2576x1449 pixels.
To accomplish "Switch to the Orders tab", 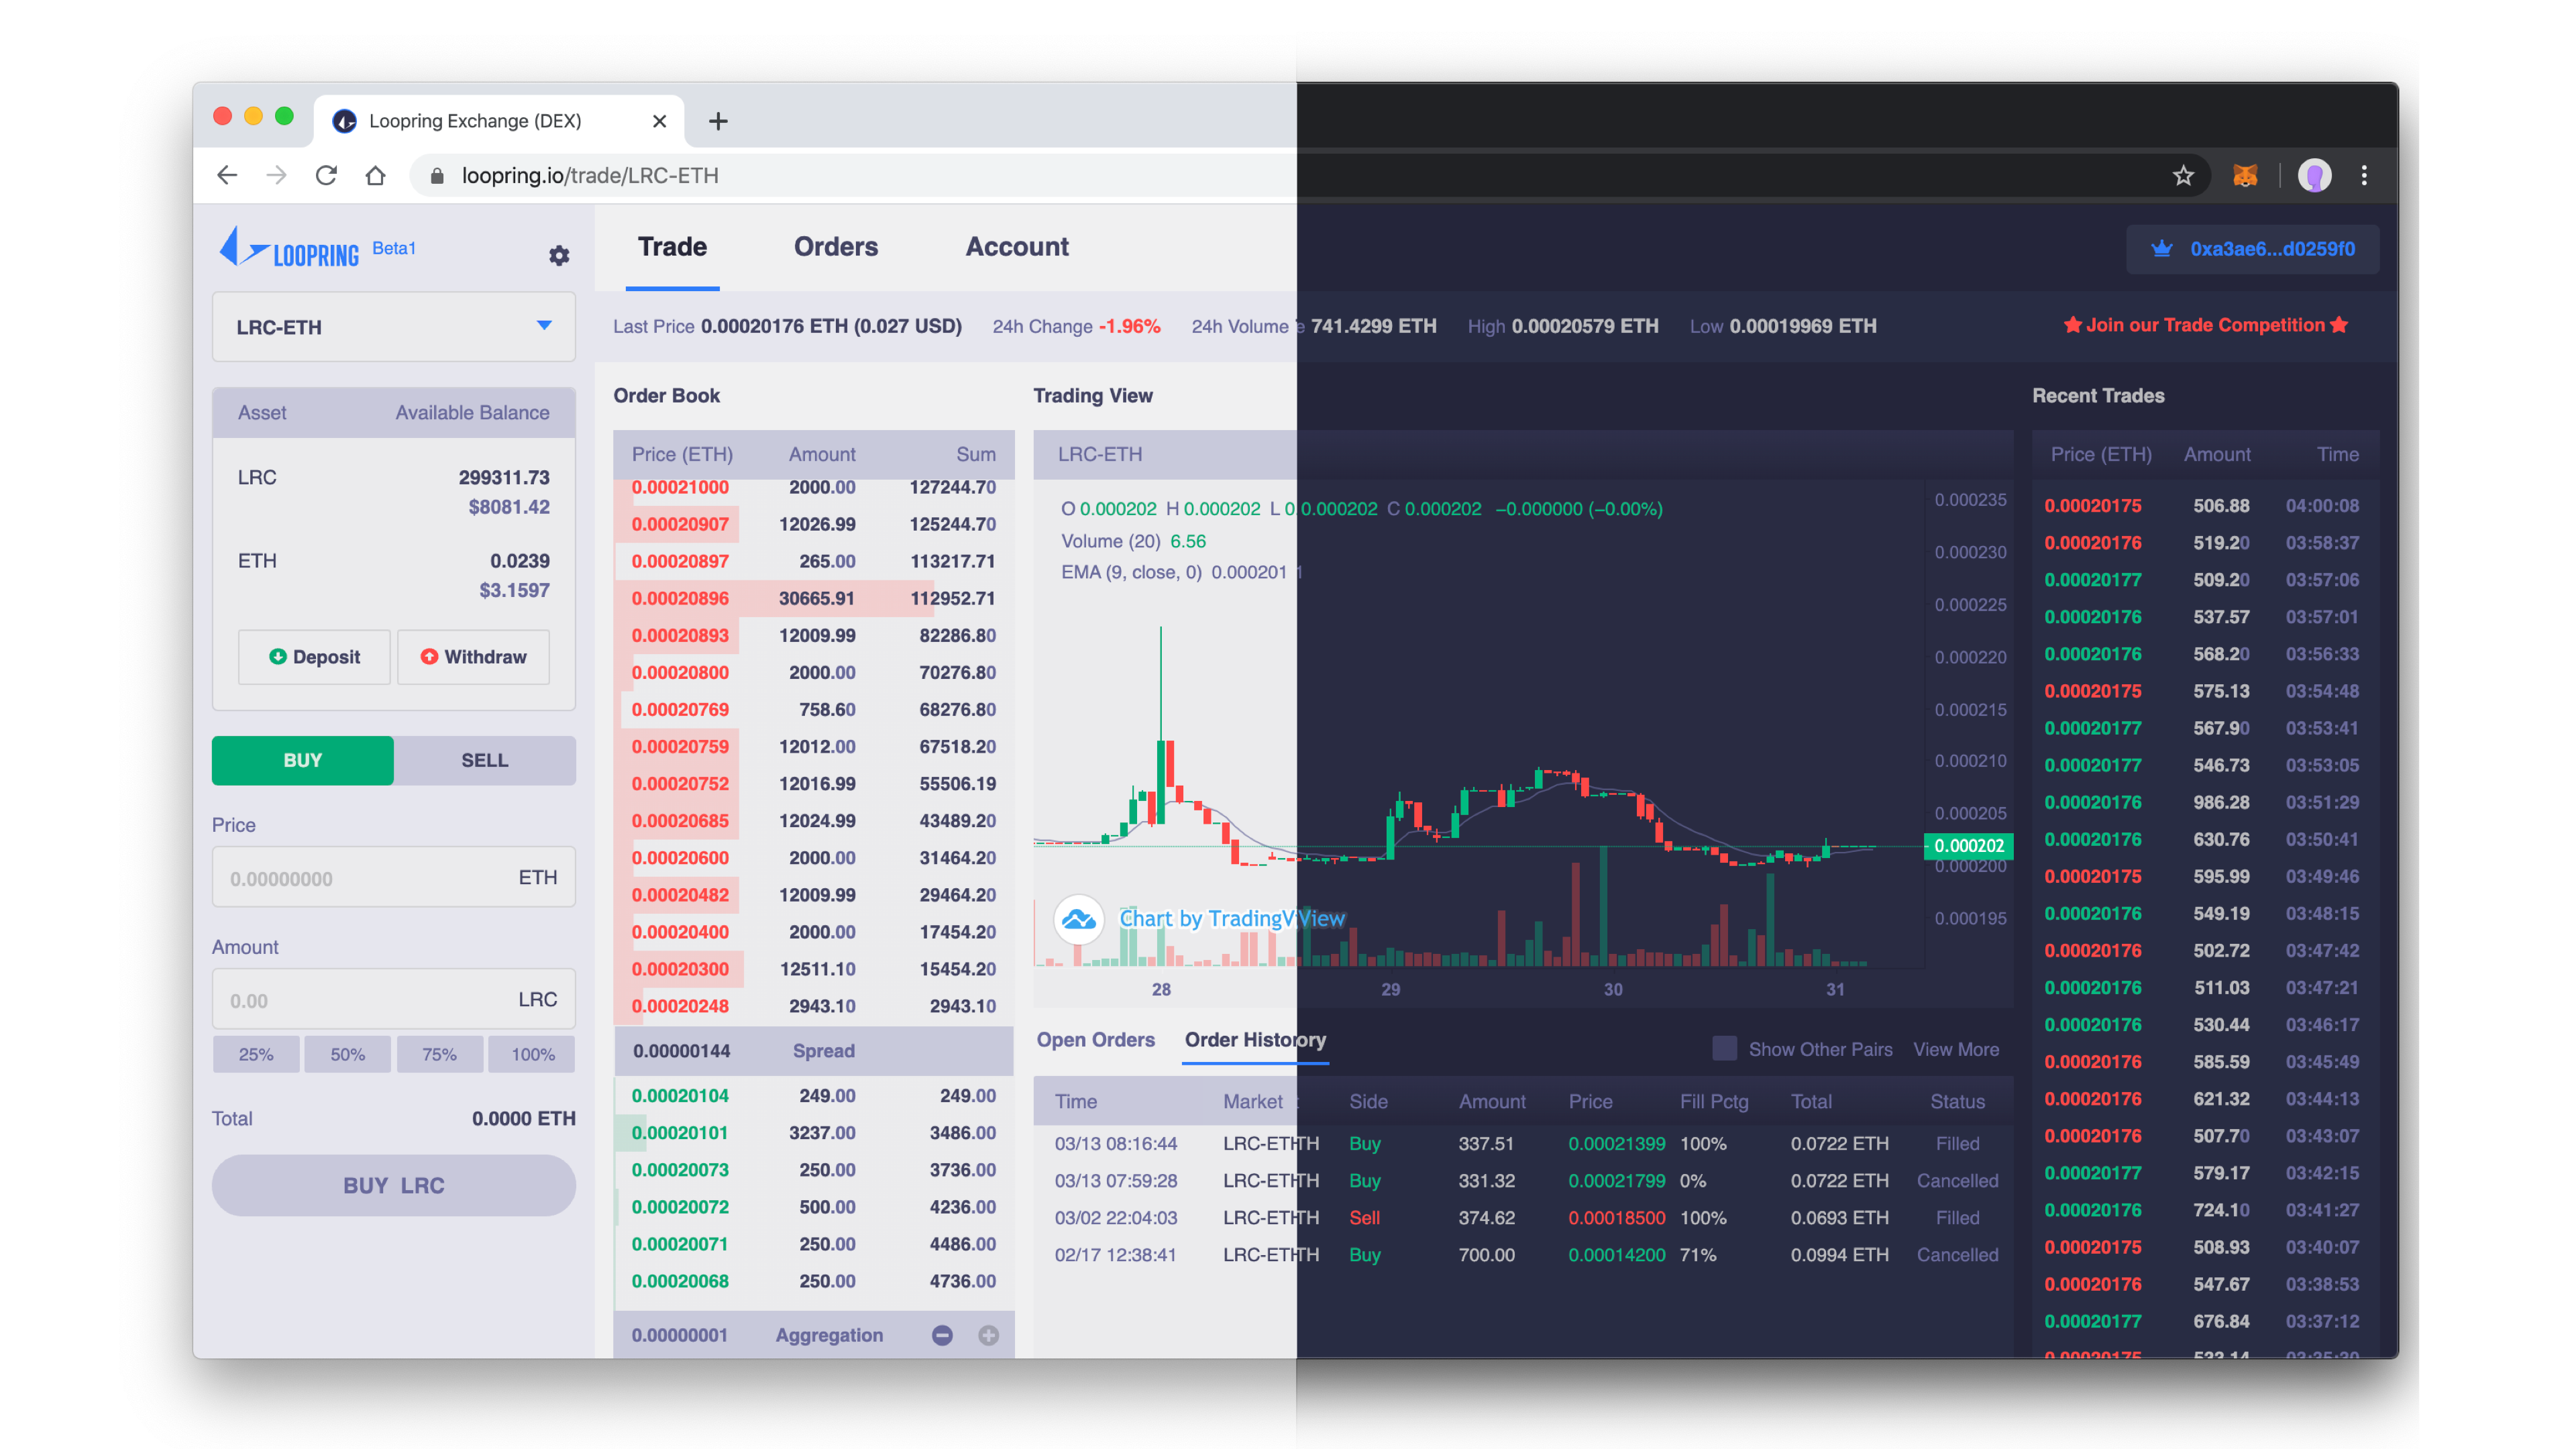I will click(836, 247).
